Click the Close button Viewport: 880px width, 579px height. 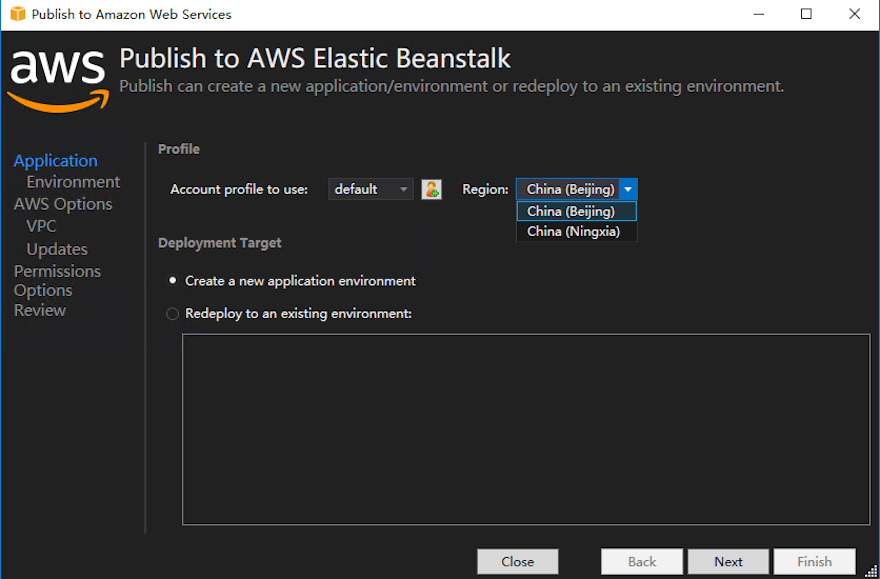click(517, 562)
